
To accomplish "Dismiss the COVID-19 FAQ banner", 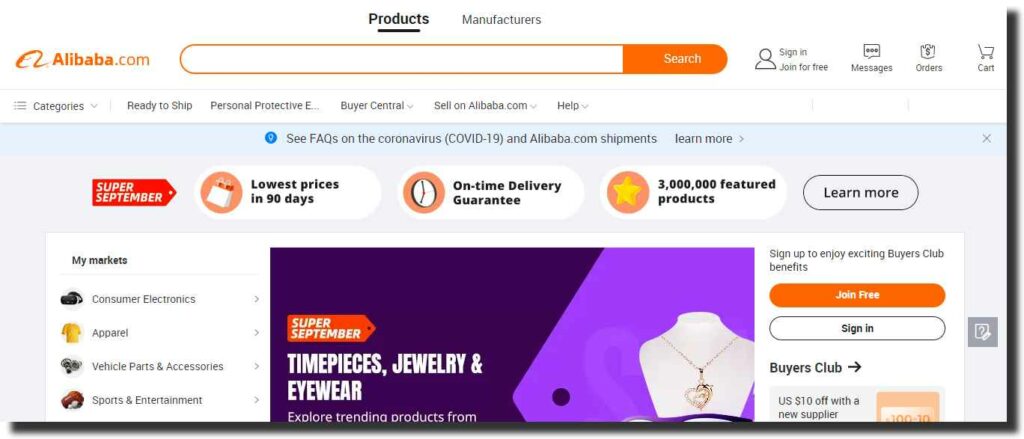I will click(x=986, y=138).
